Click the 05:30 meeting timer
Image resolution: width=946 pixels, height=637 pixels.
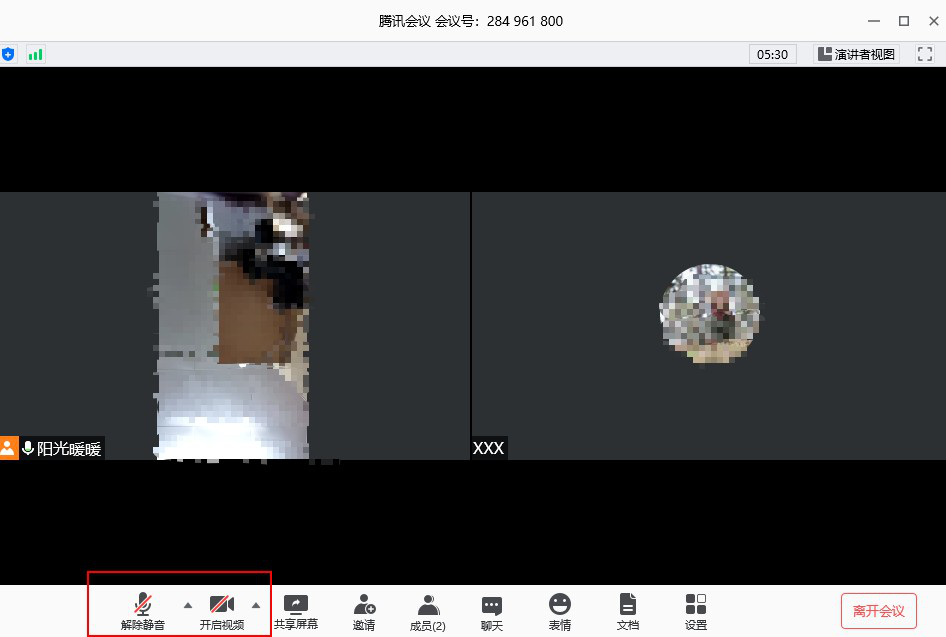coord(772,54)
